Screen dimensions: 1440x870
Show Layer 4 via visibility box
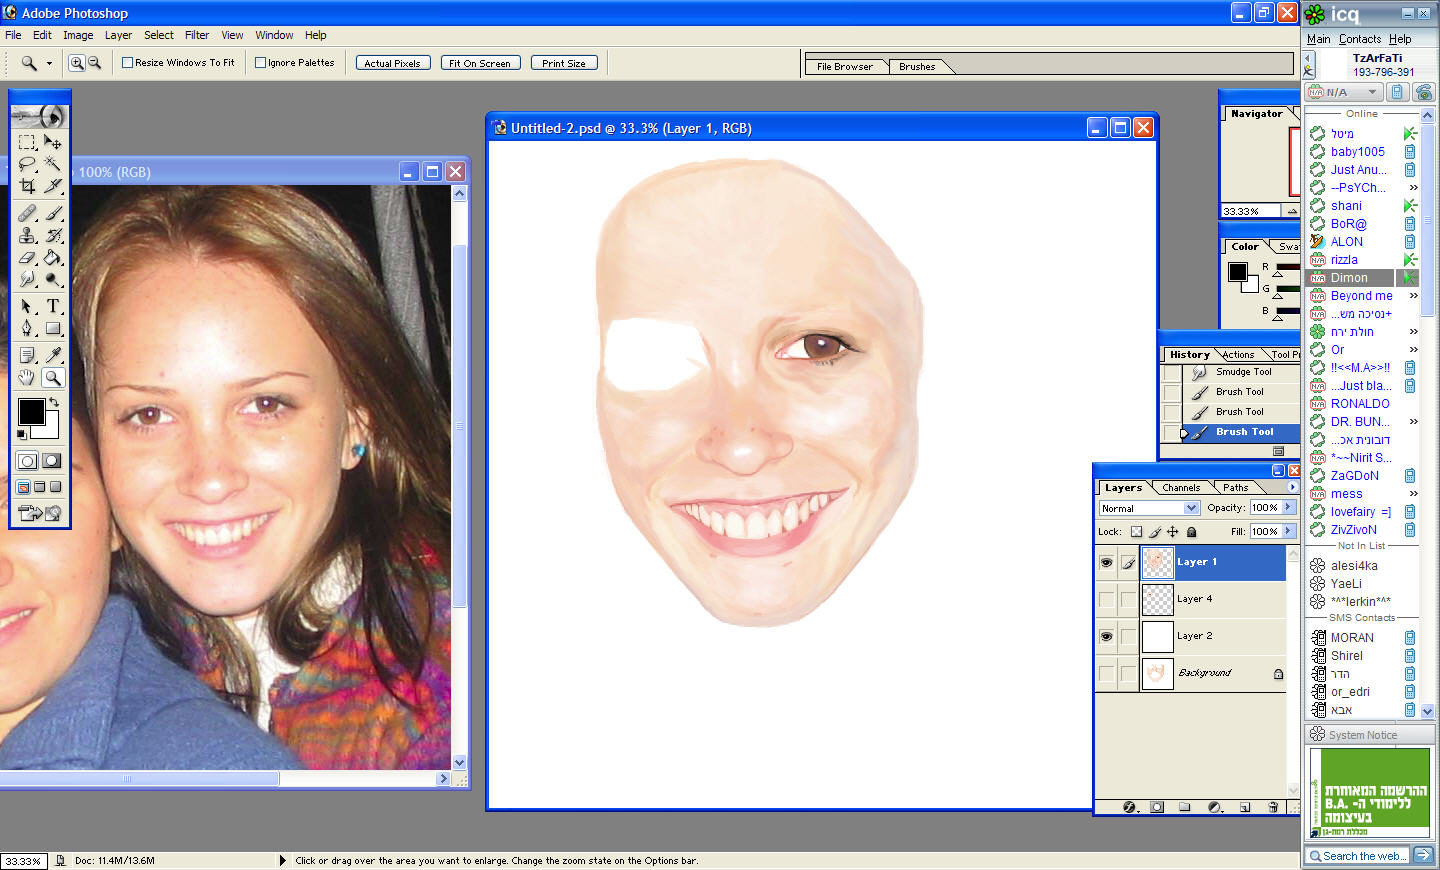coord(1106,599)
